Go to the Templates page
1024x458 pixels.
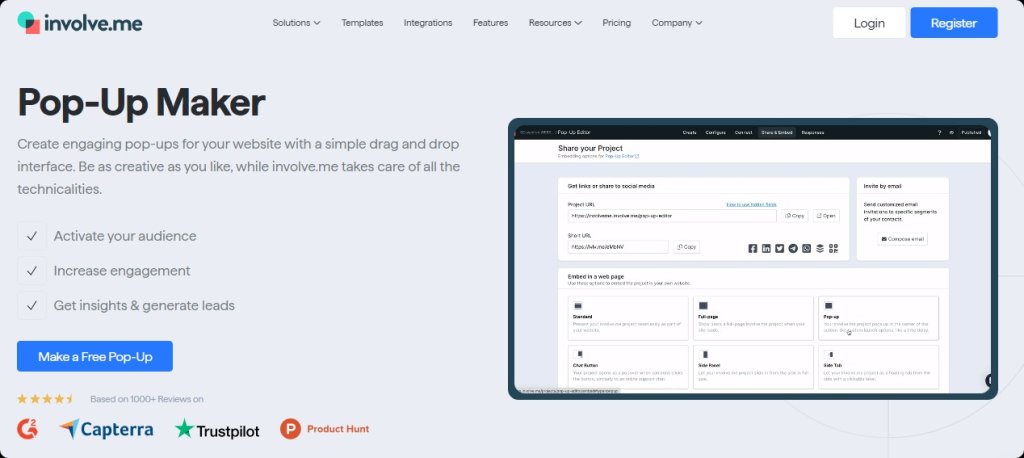coord(362,23)
